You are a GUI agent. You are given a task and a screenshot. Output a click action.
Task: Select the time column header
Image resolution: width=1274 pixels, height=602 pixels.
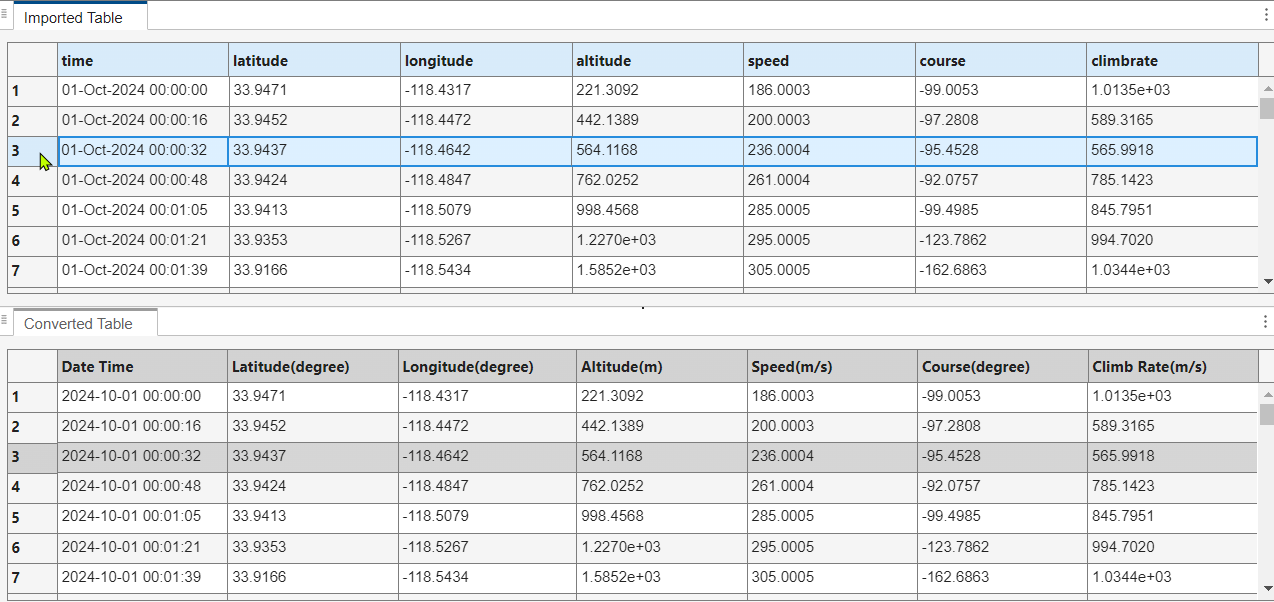(x=143, y=60)
